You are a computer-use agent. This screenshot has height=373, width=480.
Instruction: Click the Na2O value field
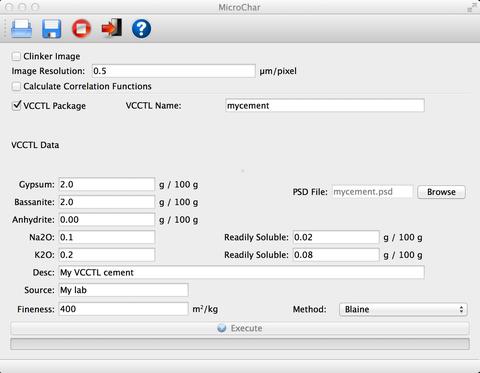[x=107, y=237]
